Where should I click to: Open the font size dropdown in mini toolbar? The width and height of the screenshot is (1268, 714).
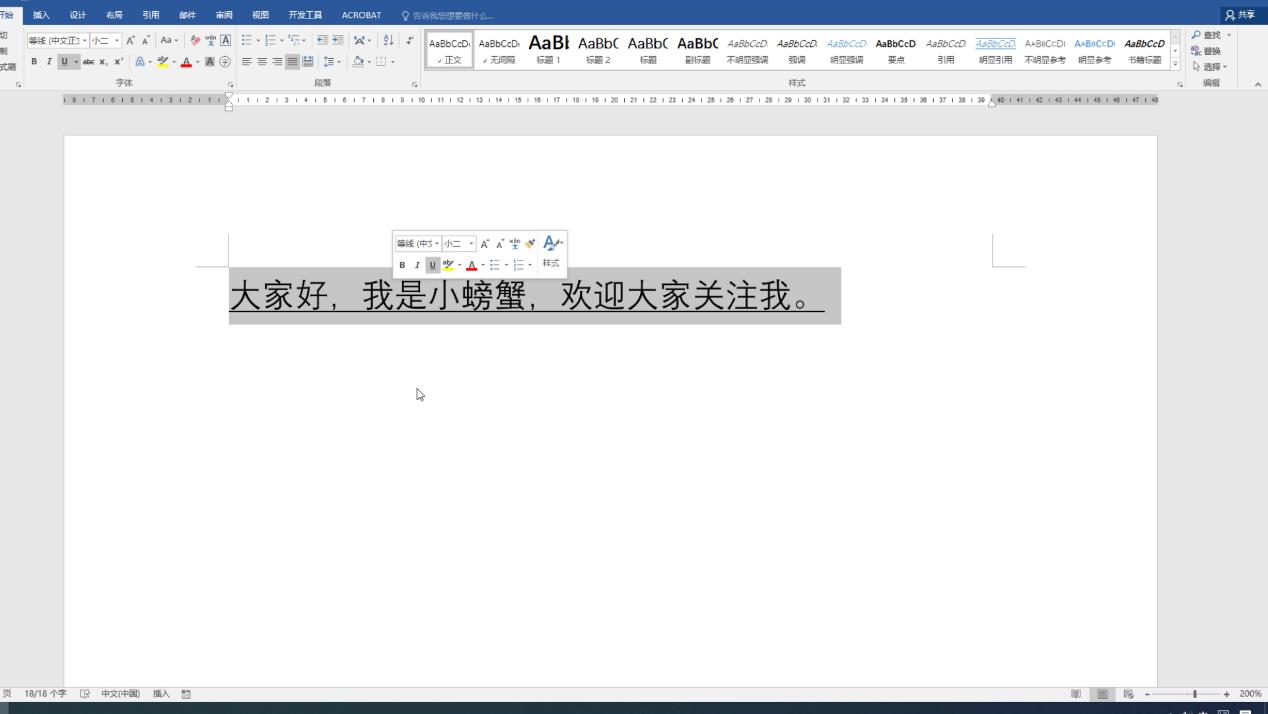coord(471,243)
